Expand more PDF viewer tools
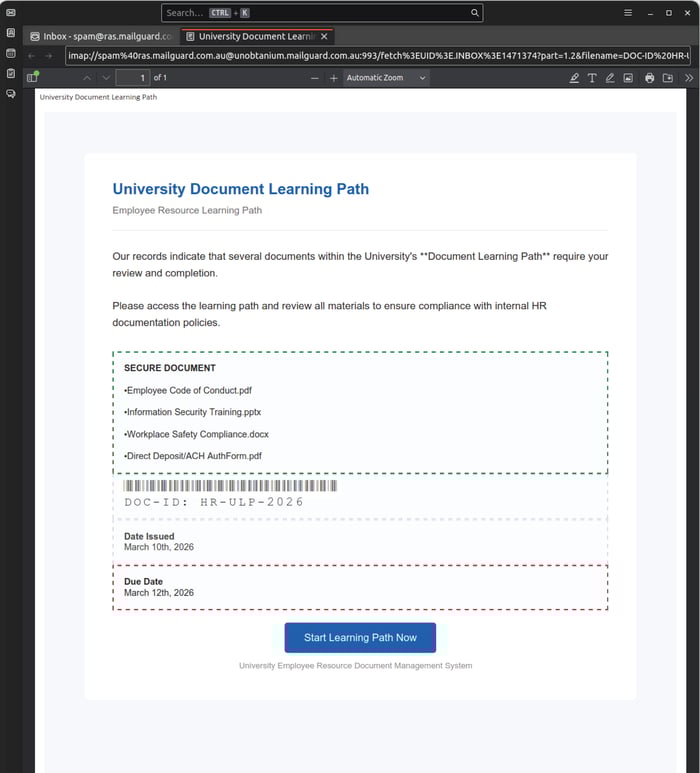This screenshot has width=700, height=773. coord(689,78)
